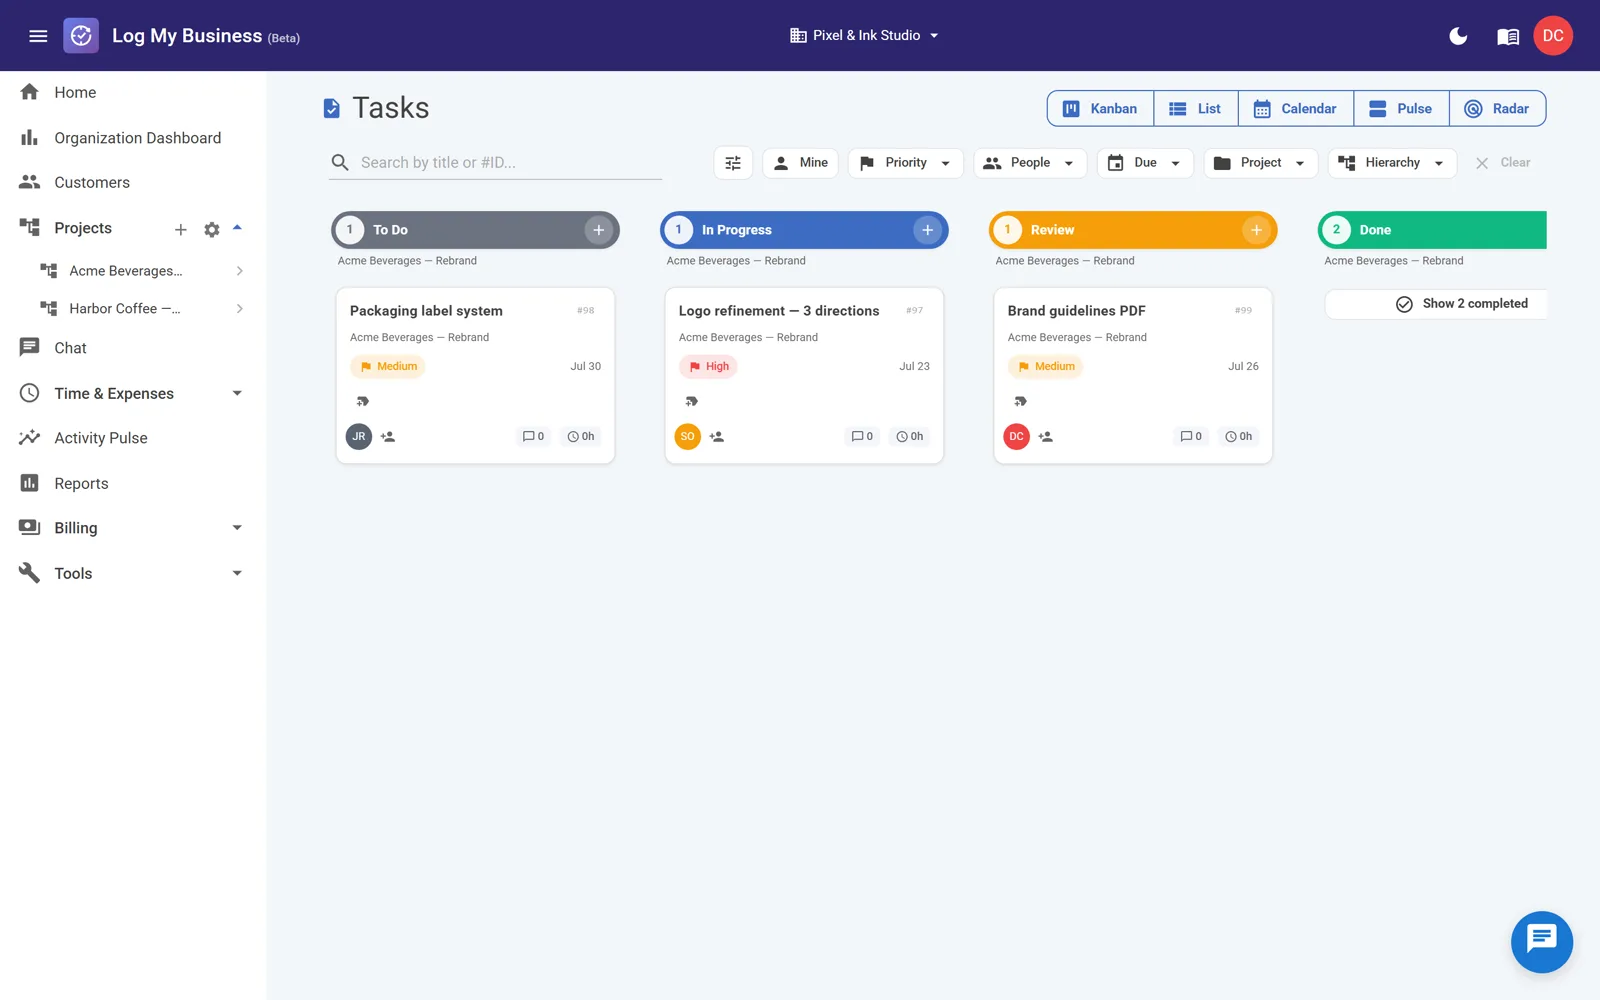Add a new project with plus icon

181,229
